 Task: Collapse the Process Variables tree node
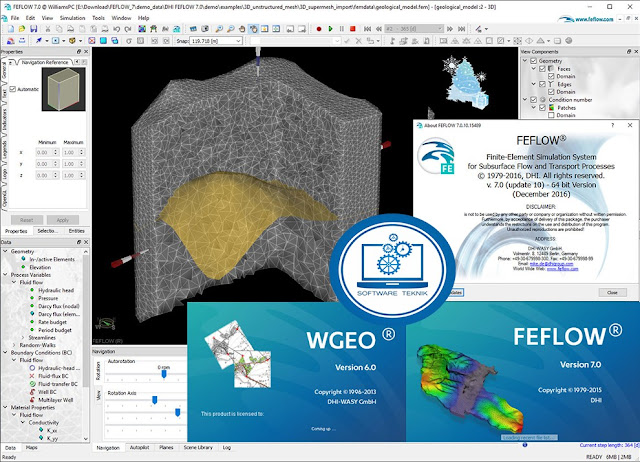click(x=5, y=275)
